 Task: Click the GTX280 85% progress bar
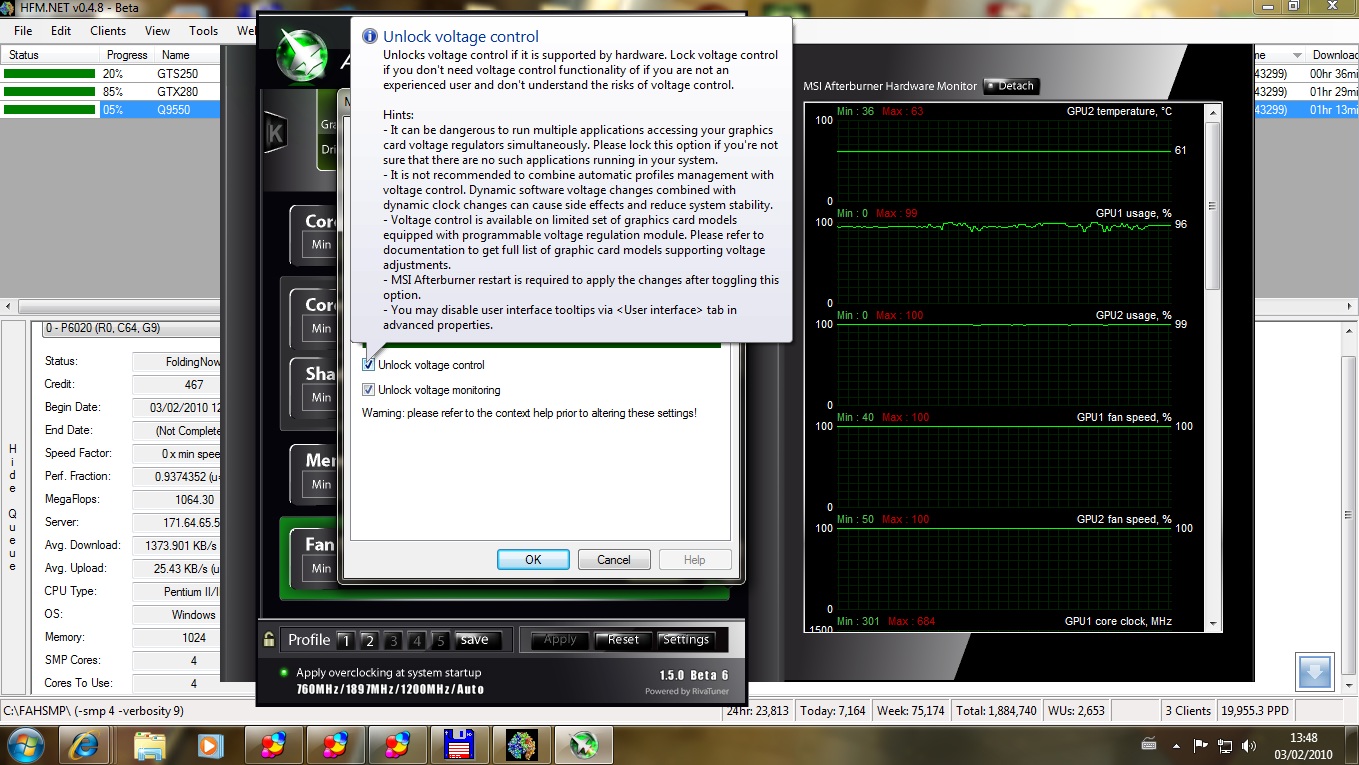[49, 92]
